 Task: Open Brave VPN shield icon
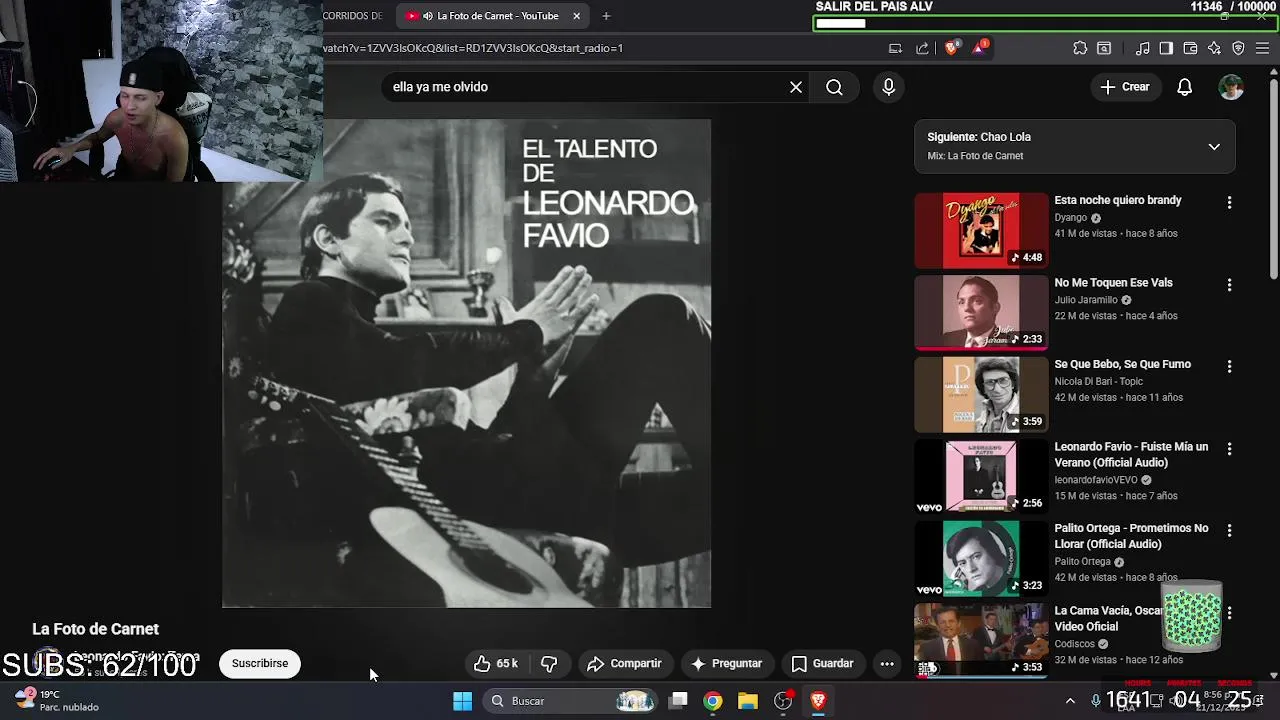(1238, 48)
